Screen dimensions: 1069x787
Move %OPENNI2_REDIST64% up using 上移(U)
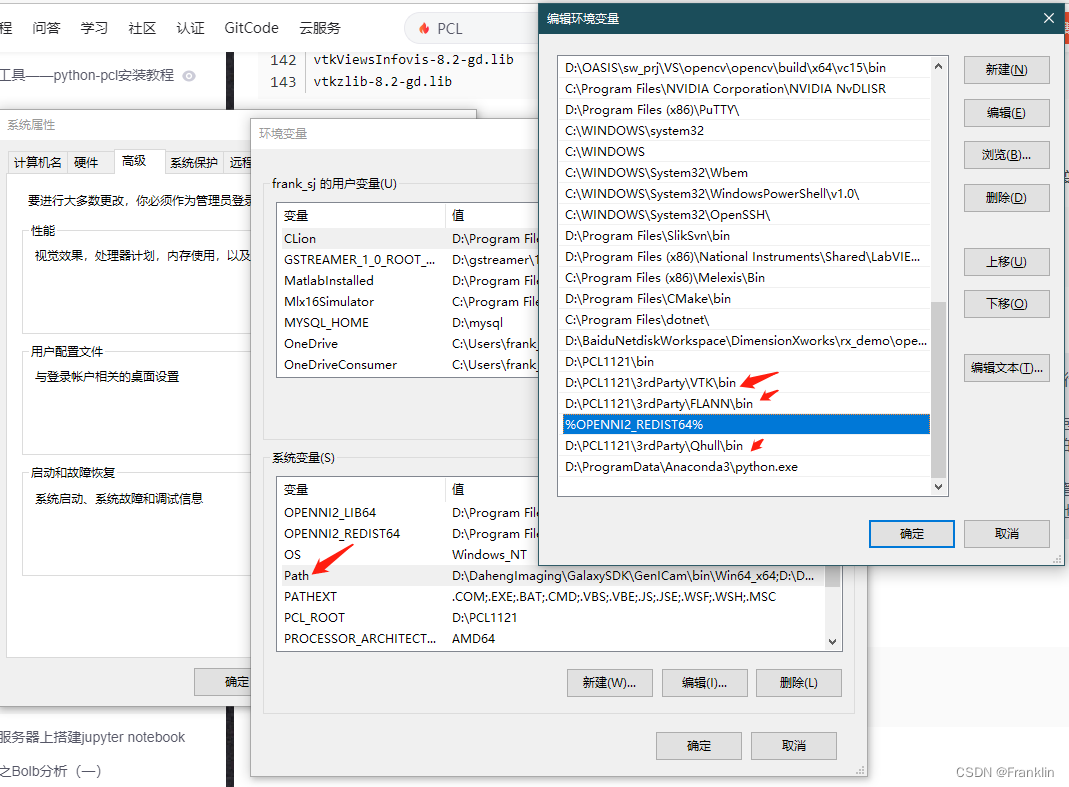[1006, 261]
